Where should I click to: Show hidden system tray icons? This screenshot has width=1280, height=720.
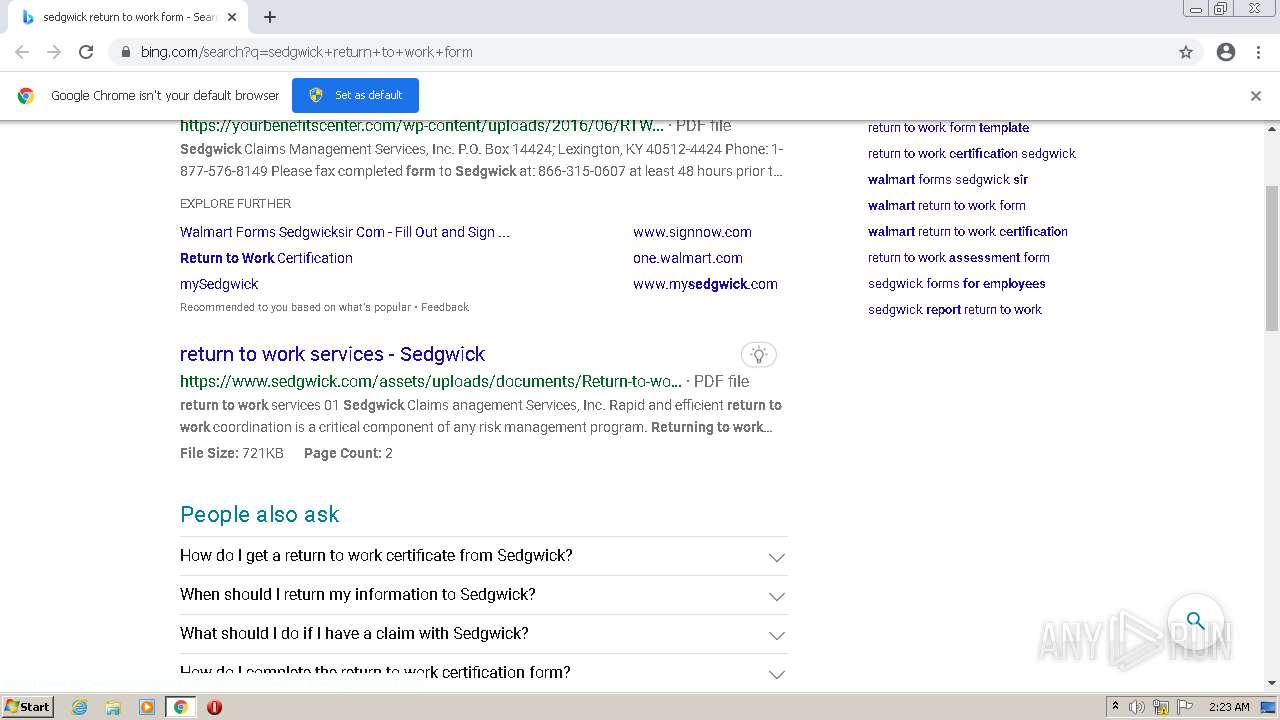(1115, 707)
